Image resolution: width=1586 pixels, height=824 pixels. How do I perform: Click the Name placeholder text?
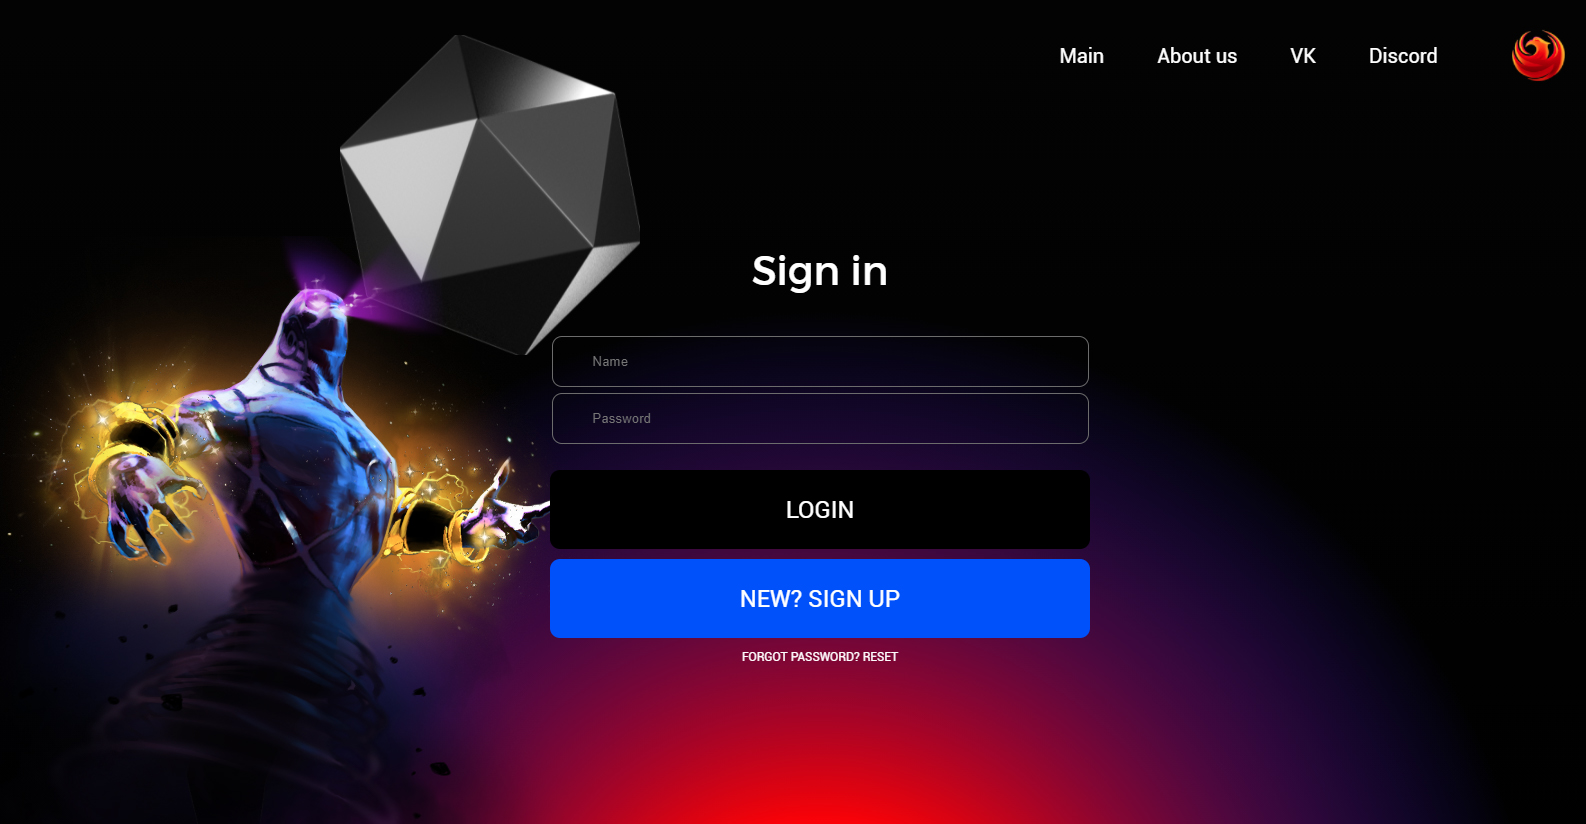pos(610,361)
